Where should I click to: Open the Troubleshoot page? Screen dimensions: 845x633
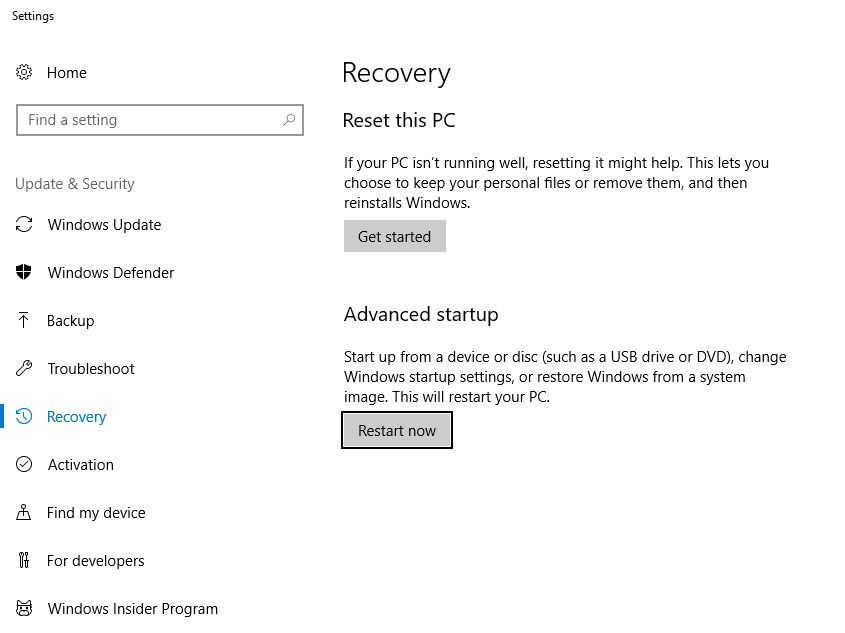pyautogui.click(x=90, y=369)
